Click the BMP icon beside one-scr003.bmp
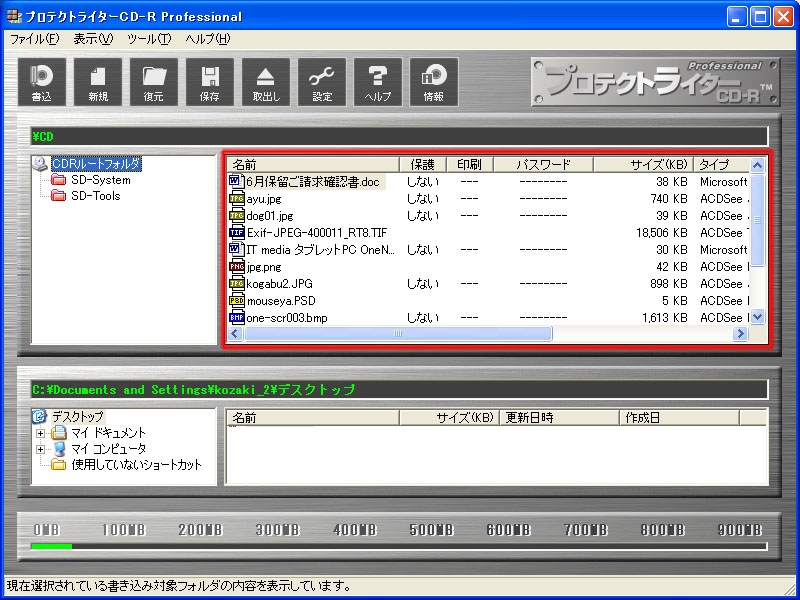 (236, 317)
